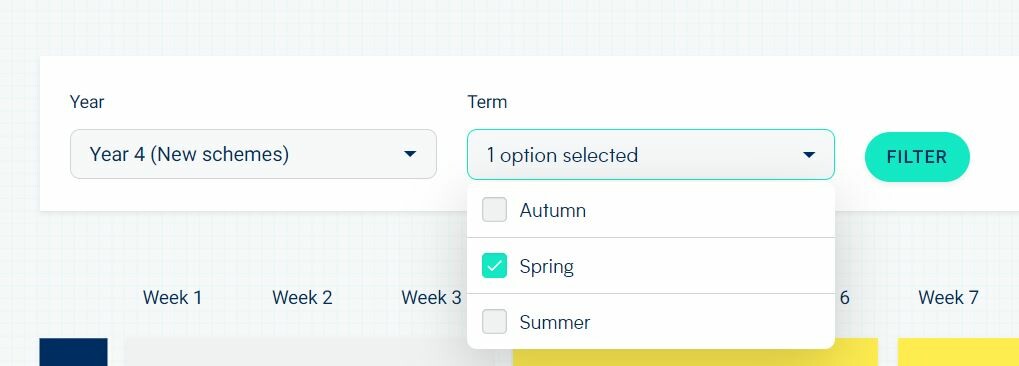
Task: Tick the Summer checkbox
Action: coord(494,322)
